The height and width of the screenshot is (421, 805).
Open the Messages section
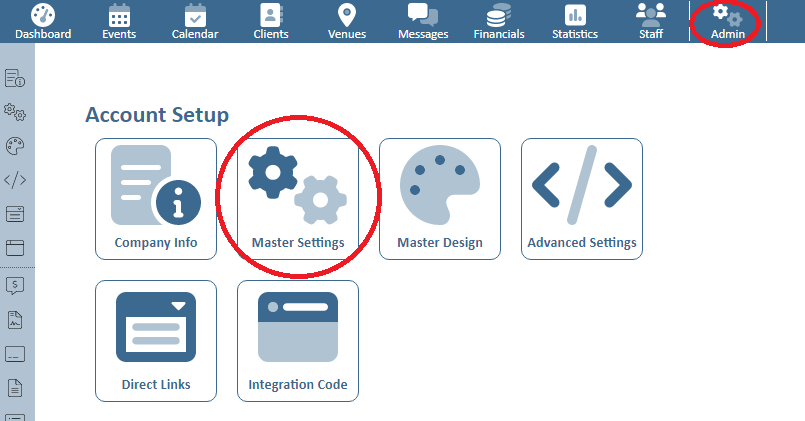(x=423, y=21)
